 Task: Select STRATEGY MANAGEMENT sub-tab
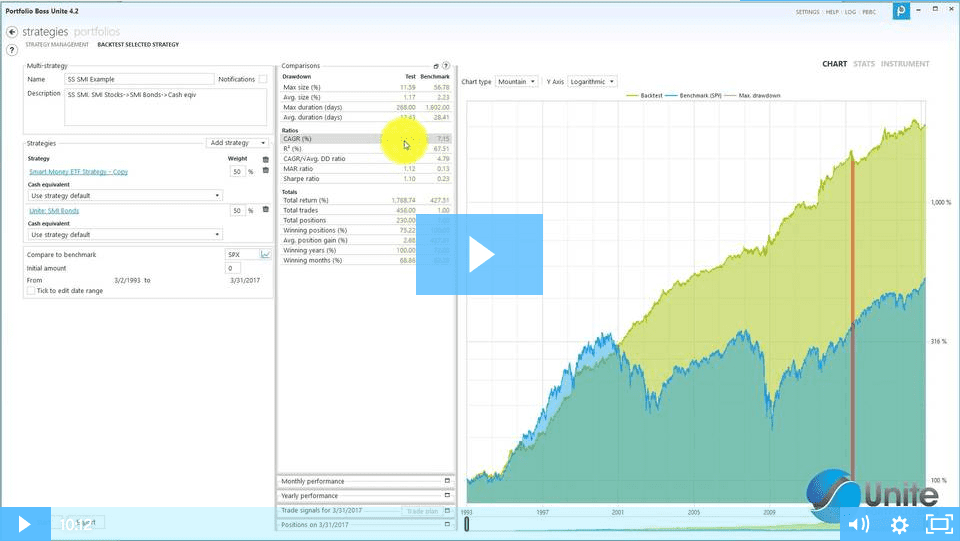[57, 45]
